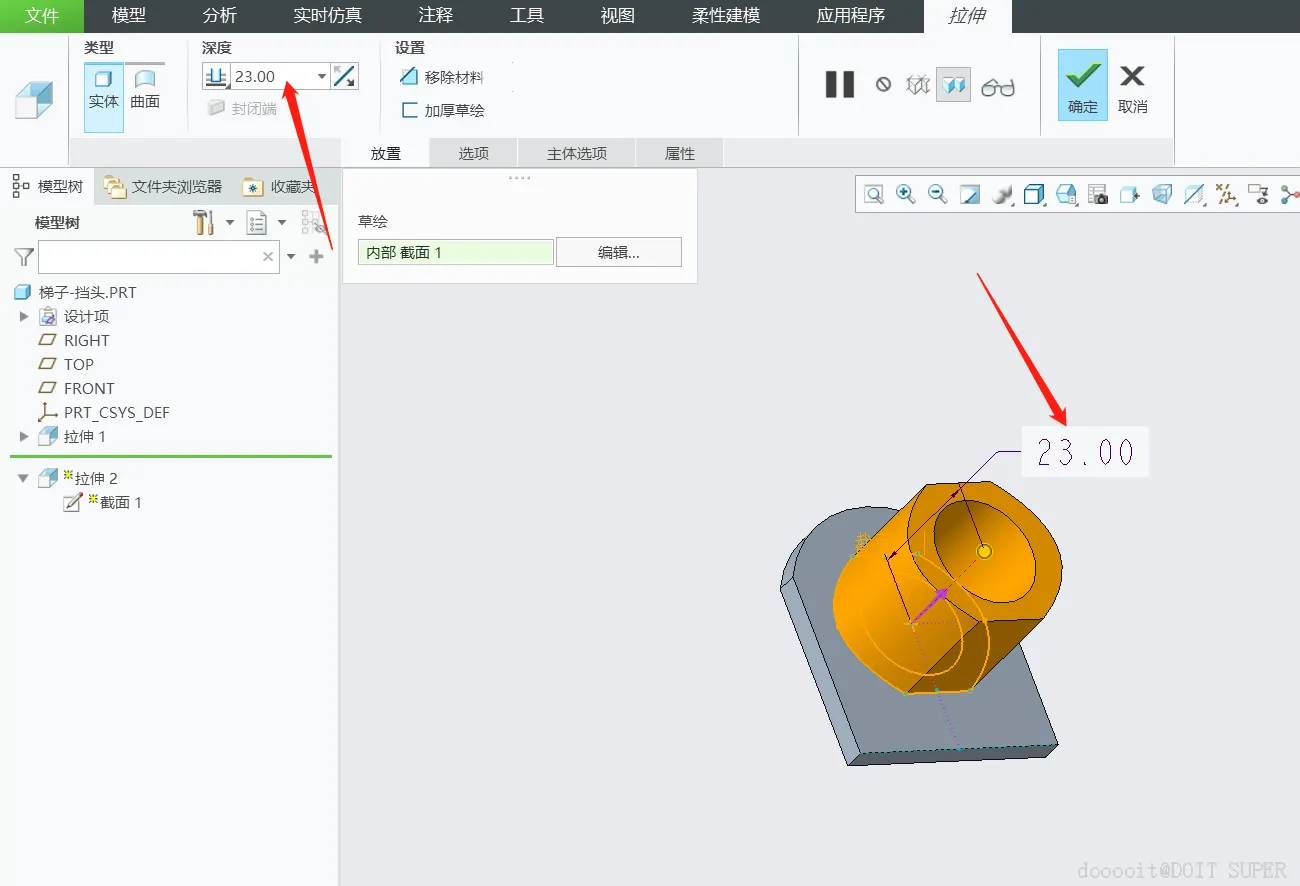This screenshot has width=1300, height=886.
Task: Expand the 拉伸 1 tree node
Action: 24,436
